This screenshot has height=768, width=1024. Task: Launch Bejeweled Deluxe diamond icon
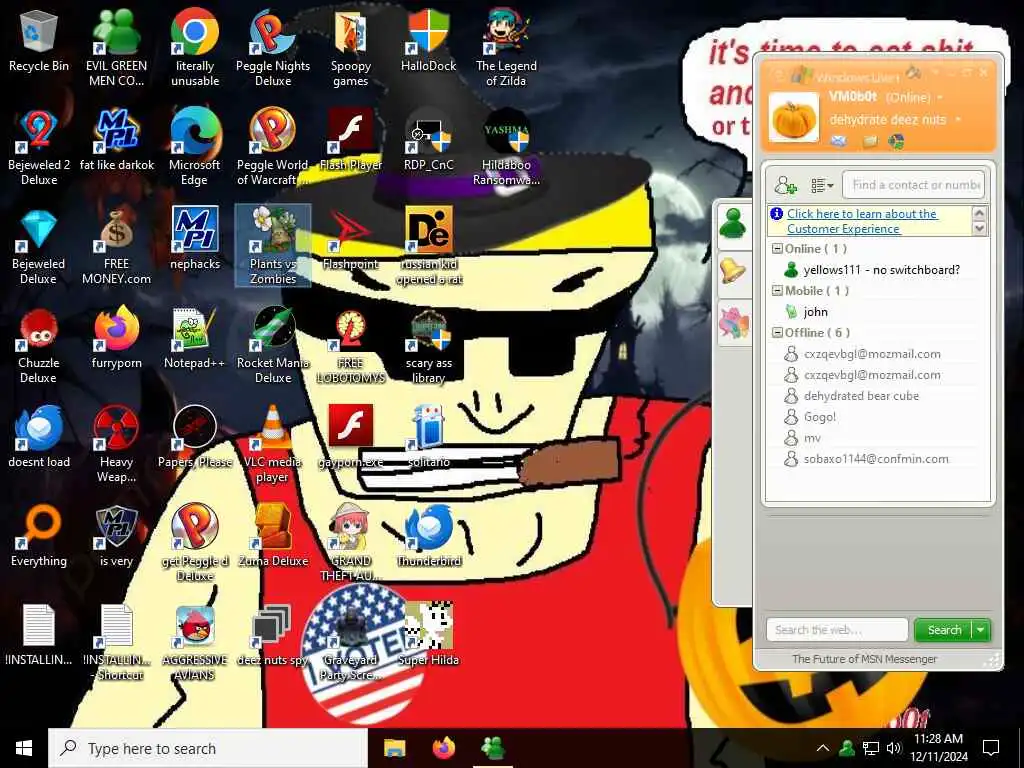click(x=39, y=246)
